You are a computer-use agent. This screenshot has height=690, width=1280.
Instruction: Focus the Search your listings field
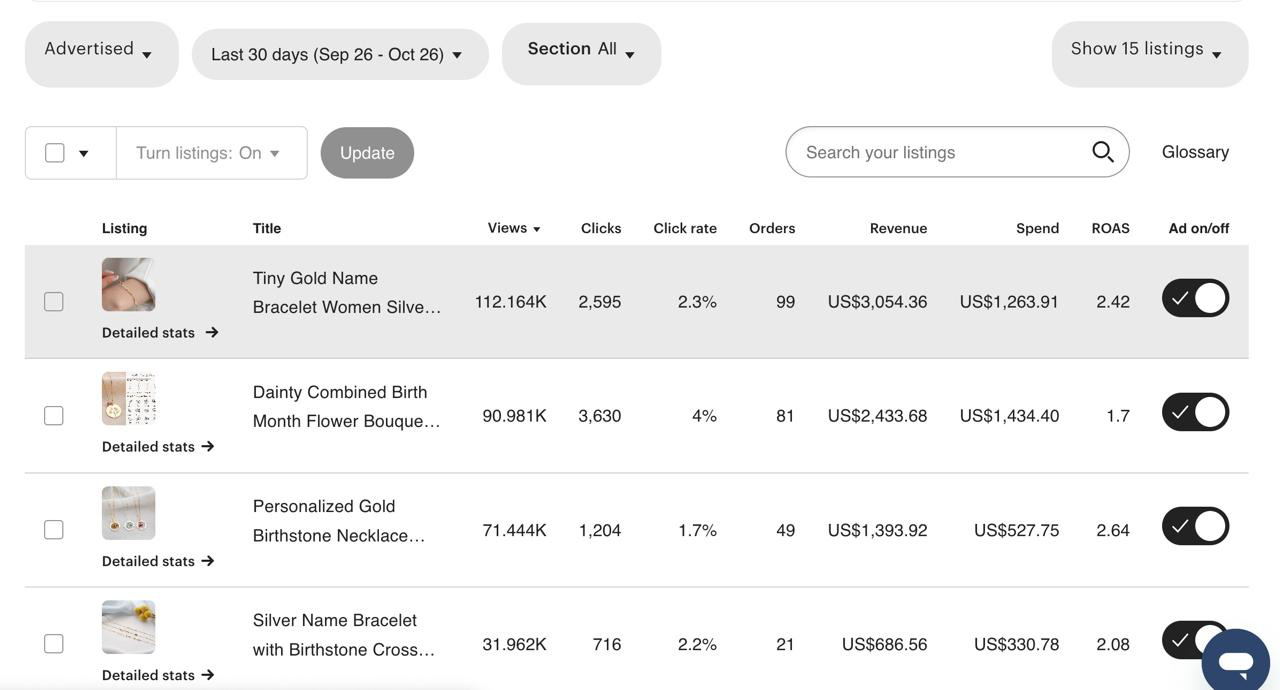(x=940, y=152)
